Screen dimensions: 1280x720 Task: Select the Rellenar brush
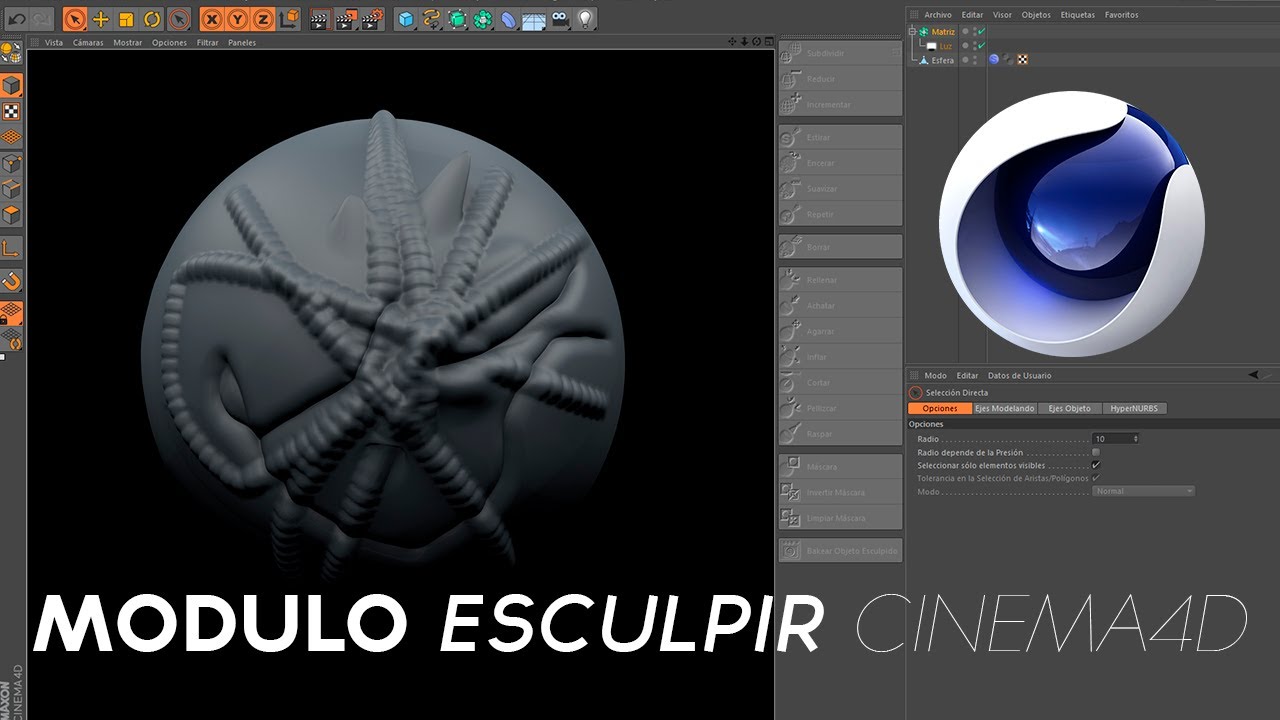click(841, 280)
